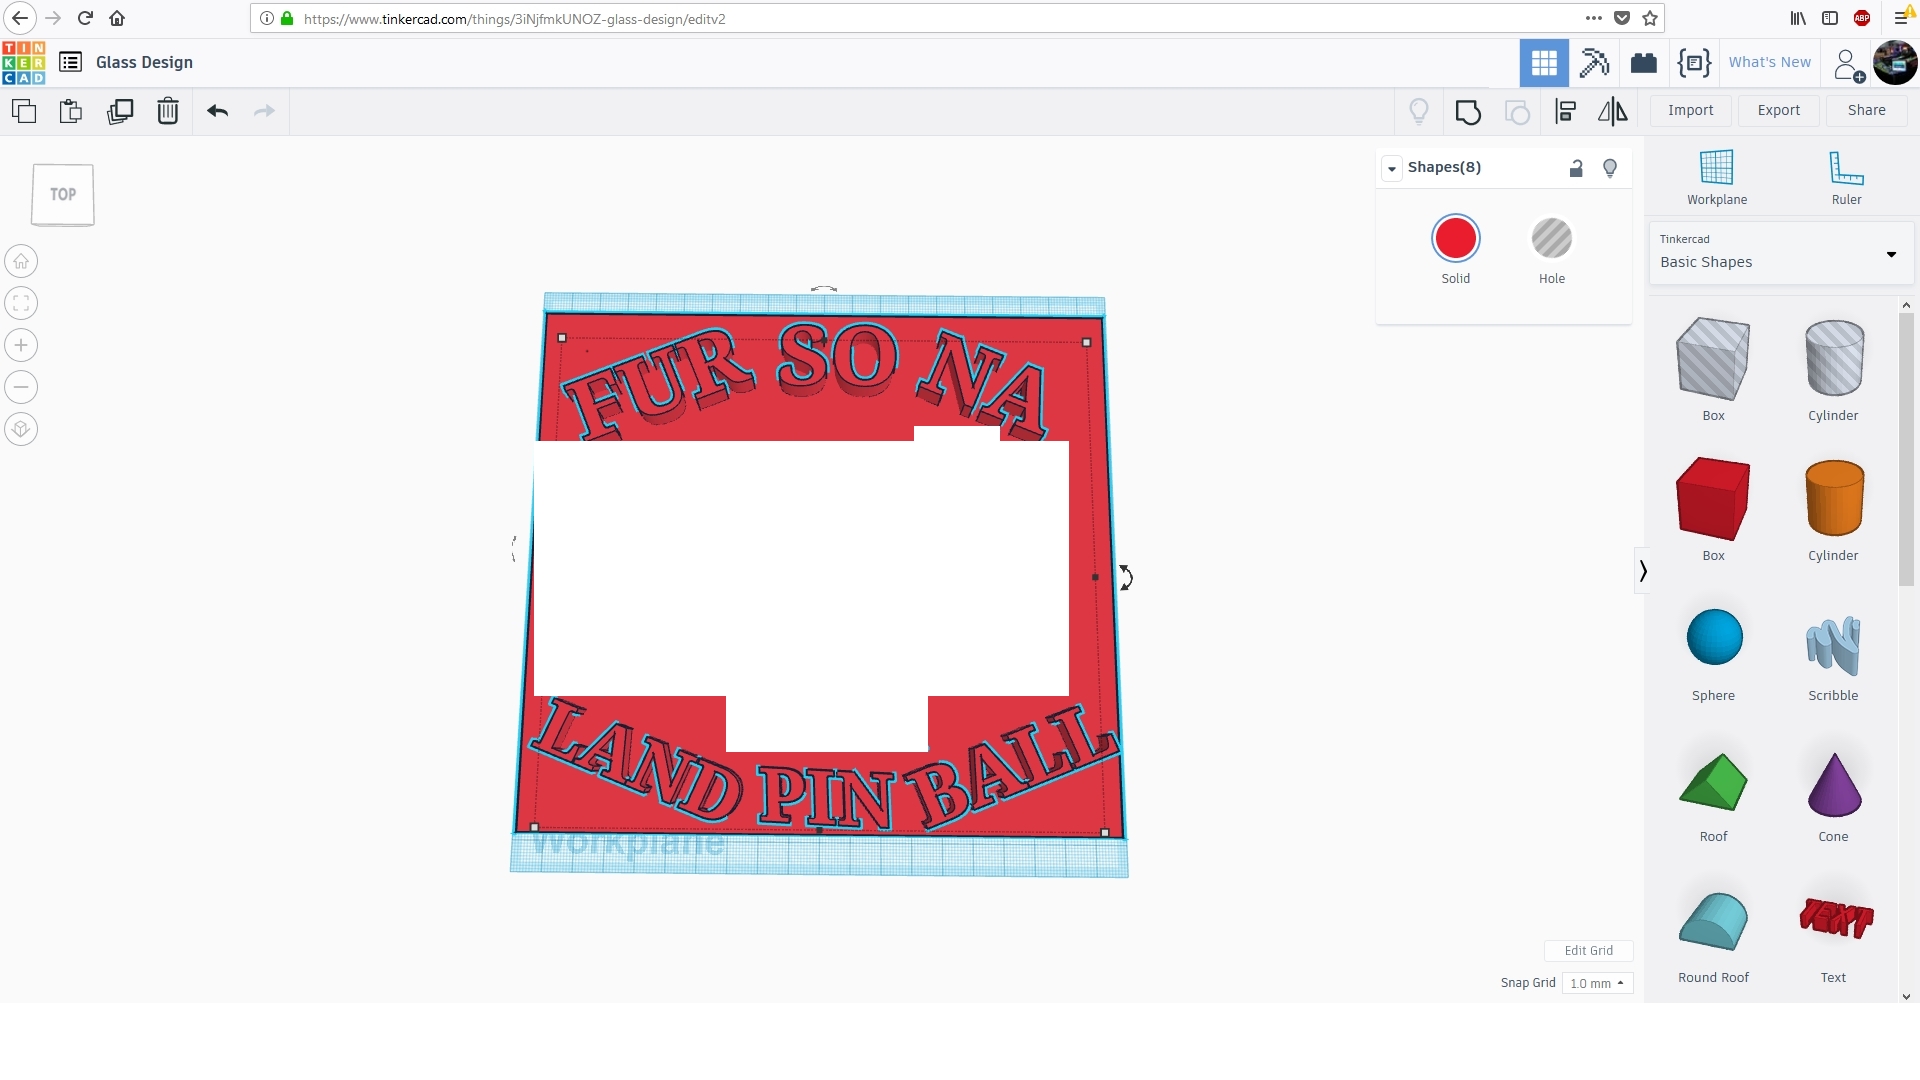This screenshot has height=1080, width=1920.
Task: Click the Export button
Action: tap(1778, 110)
